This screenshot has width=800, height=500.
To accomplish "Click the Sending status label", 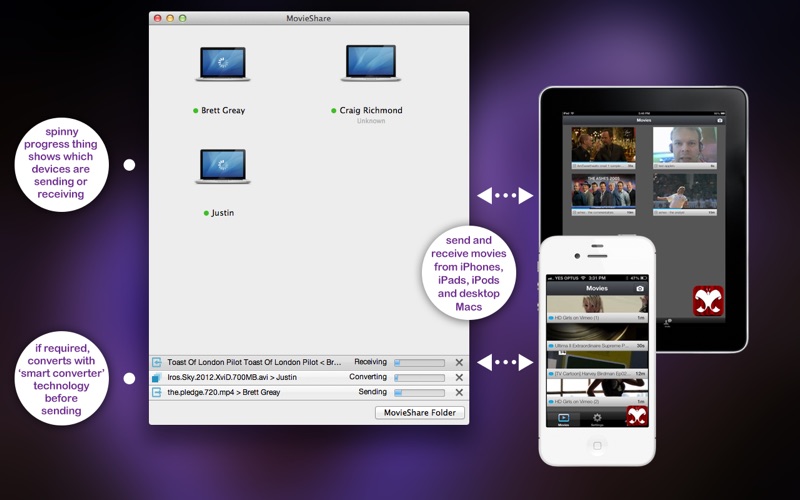I will coord(372,392).
